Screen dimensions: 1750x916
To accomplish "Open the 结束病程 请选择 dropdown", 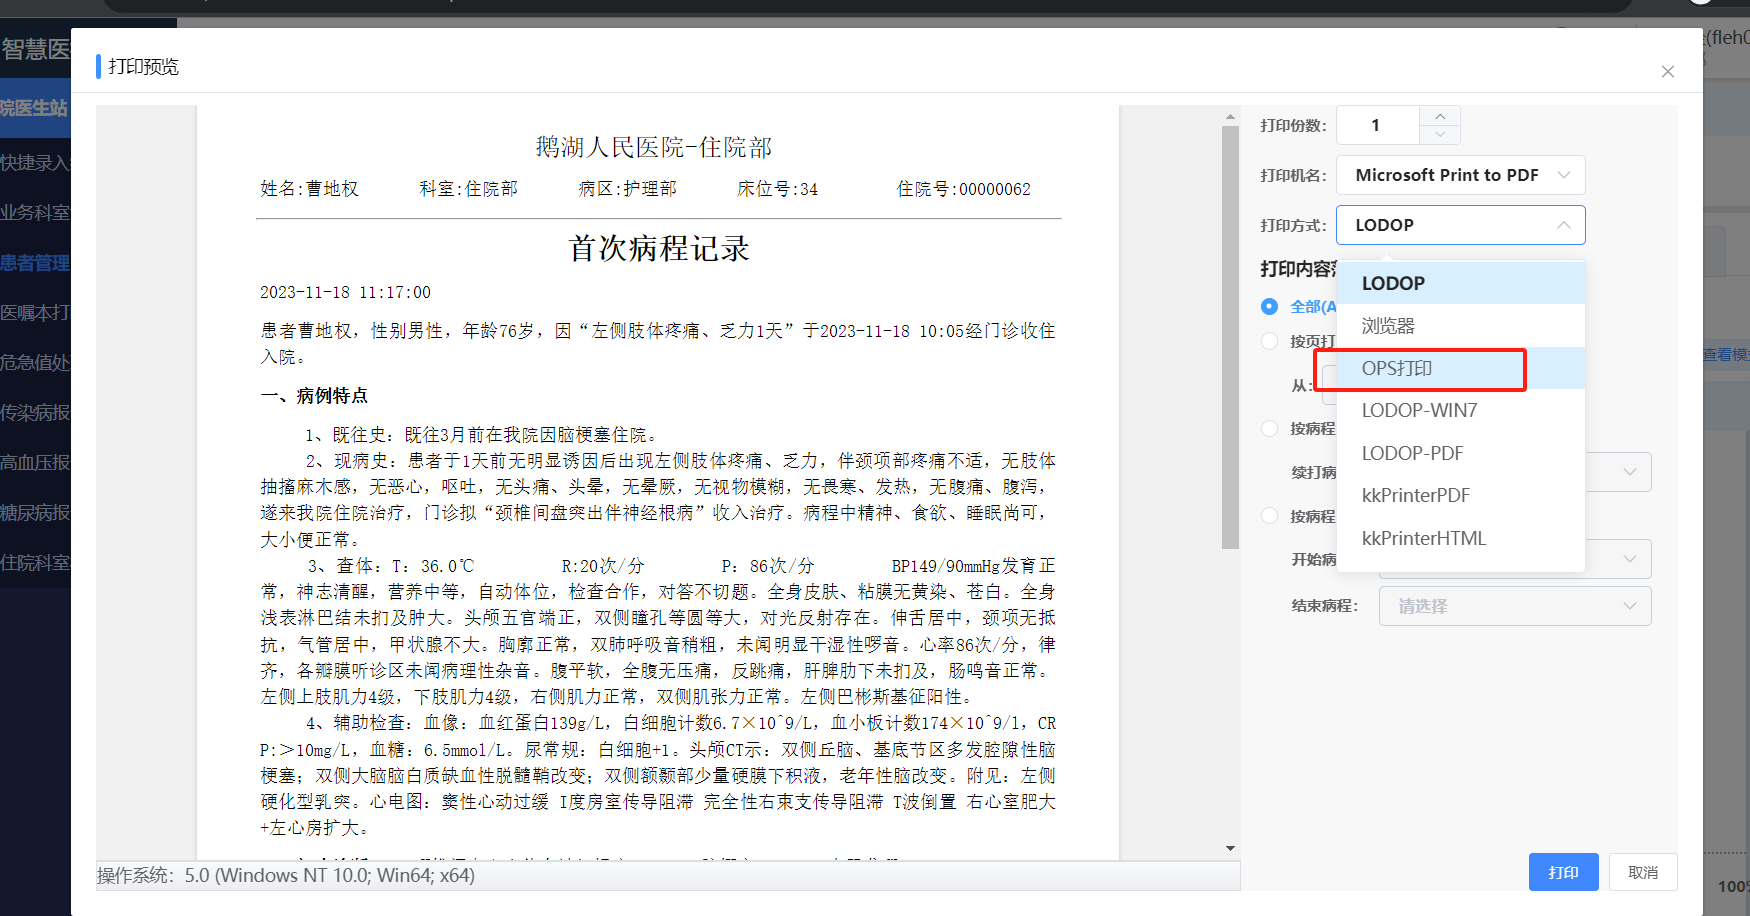I will [x=1514, y=606].
